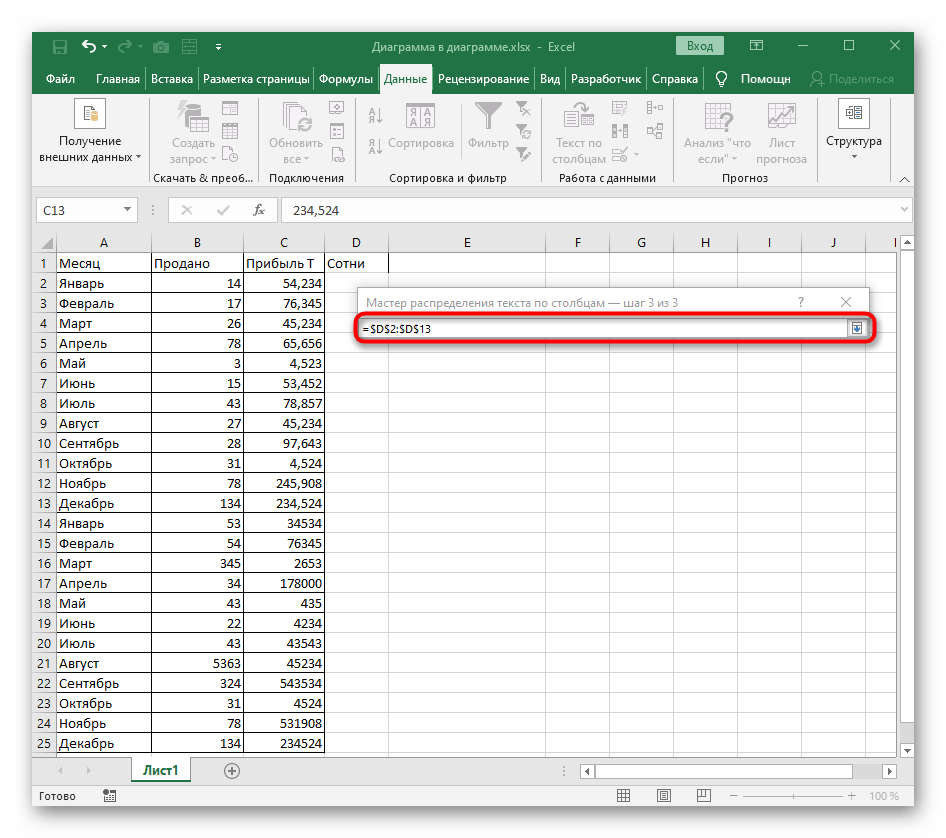Screen dimensions: 946x838
Task: Select column E header
Action: click(467, 243)
